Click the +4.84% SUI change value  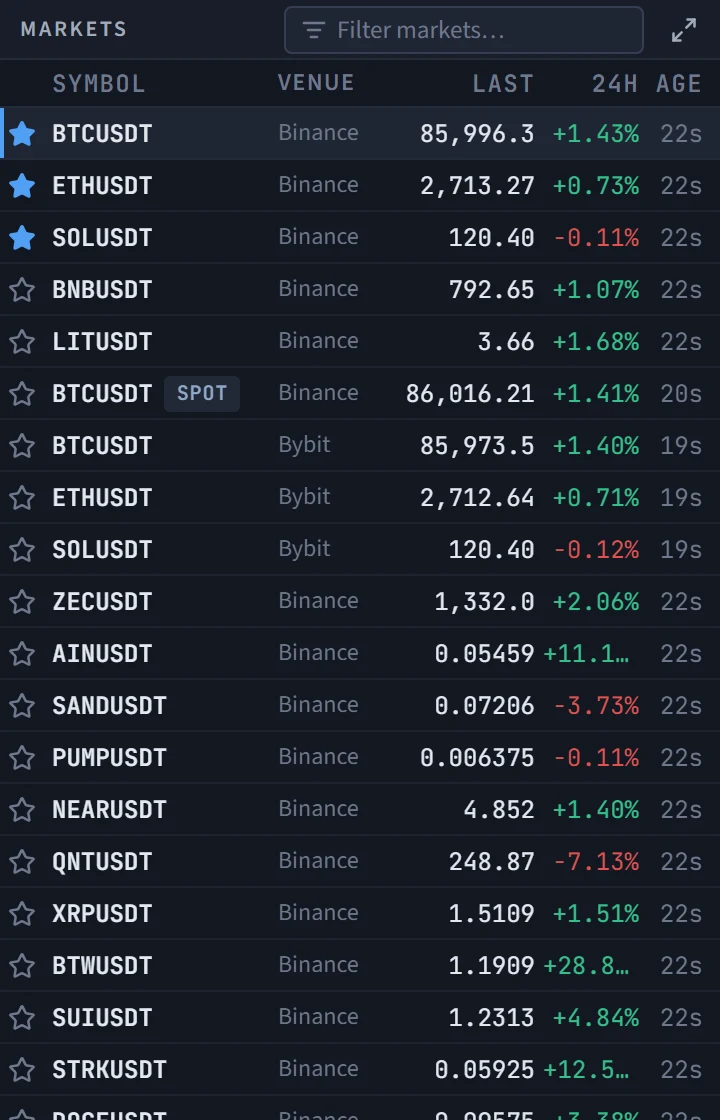click(x=596, y=1018)
